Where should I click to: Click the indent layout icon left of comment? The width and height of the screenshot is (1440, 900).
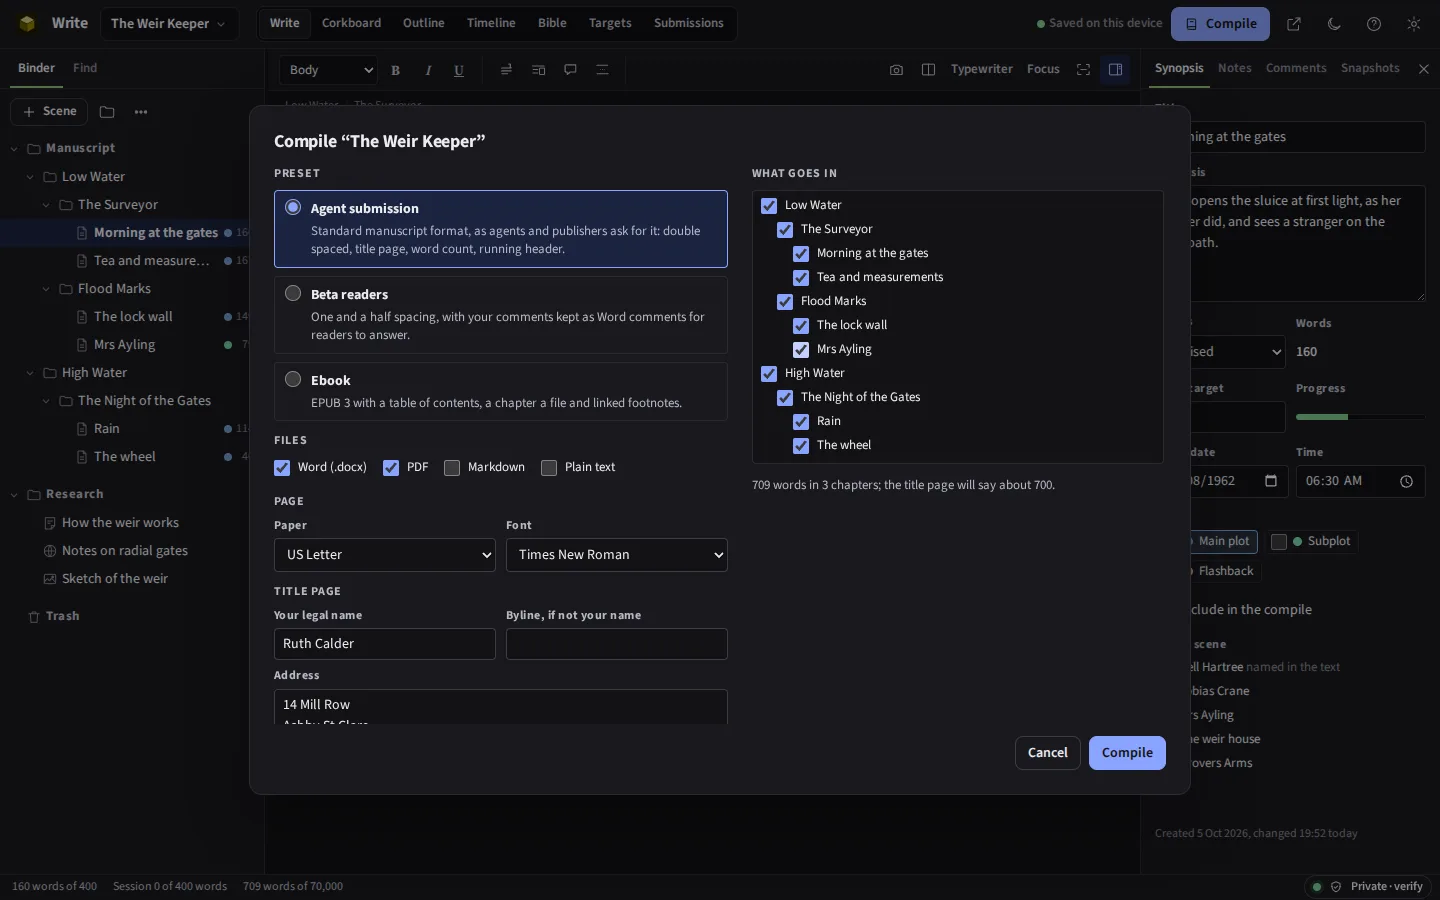click(x=538, y=70)
